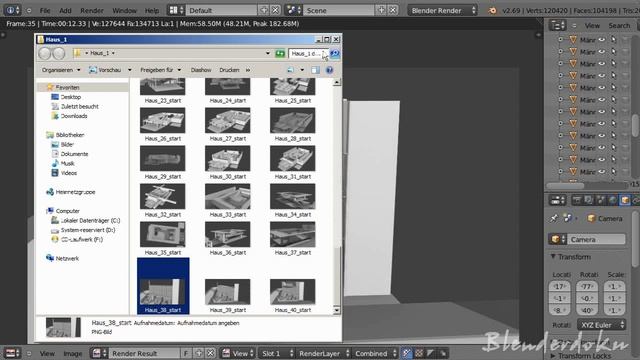640x360 pixels.
Task: Toggle selectability cursor of first Mänr object
Action: click(613, 40)
